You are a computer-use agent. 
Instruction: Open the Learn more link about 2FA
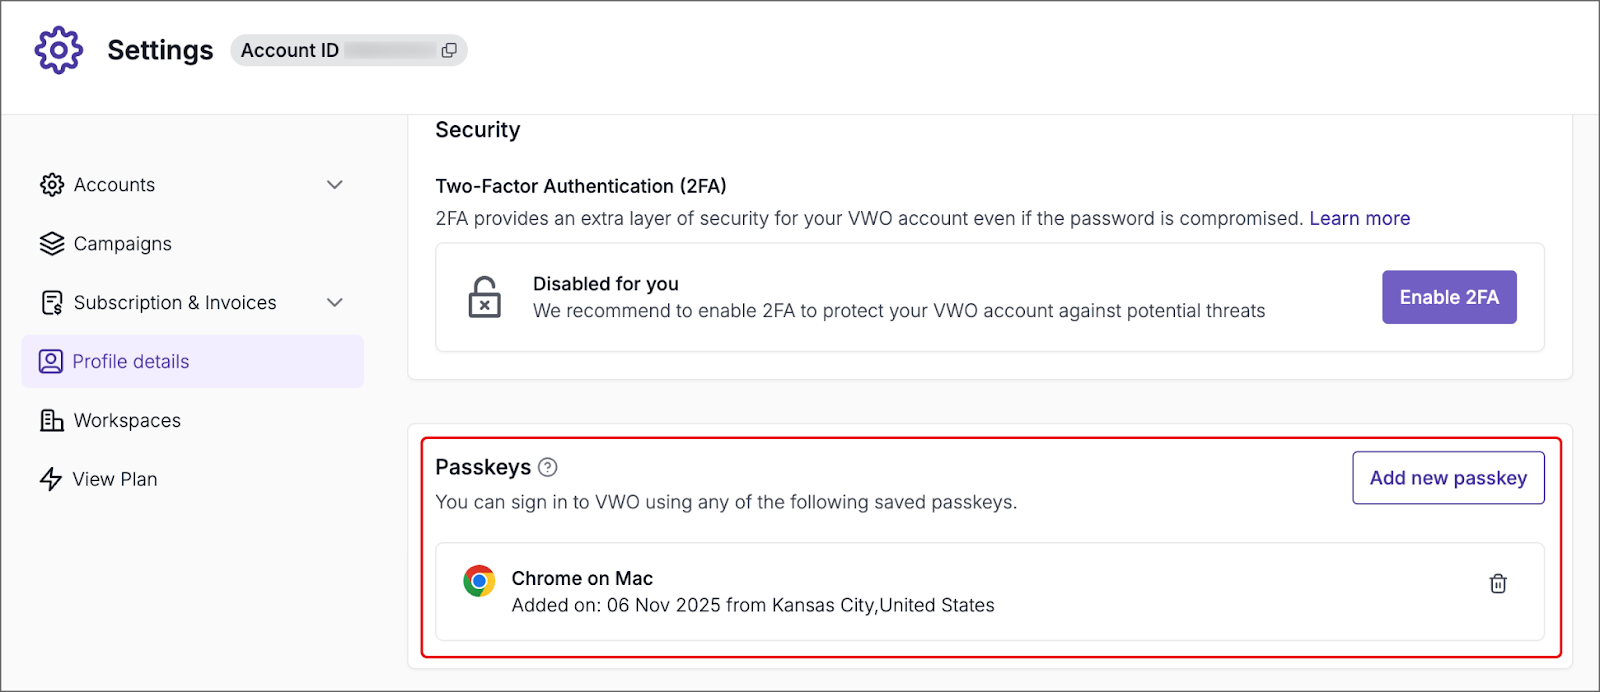click(x=1358, y=218)
